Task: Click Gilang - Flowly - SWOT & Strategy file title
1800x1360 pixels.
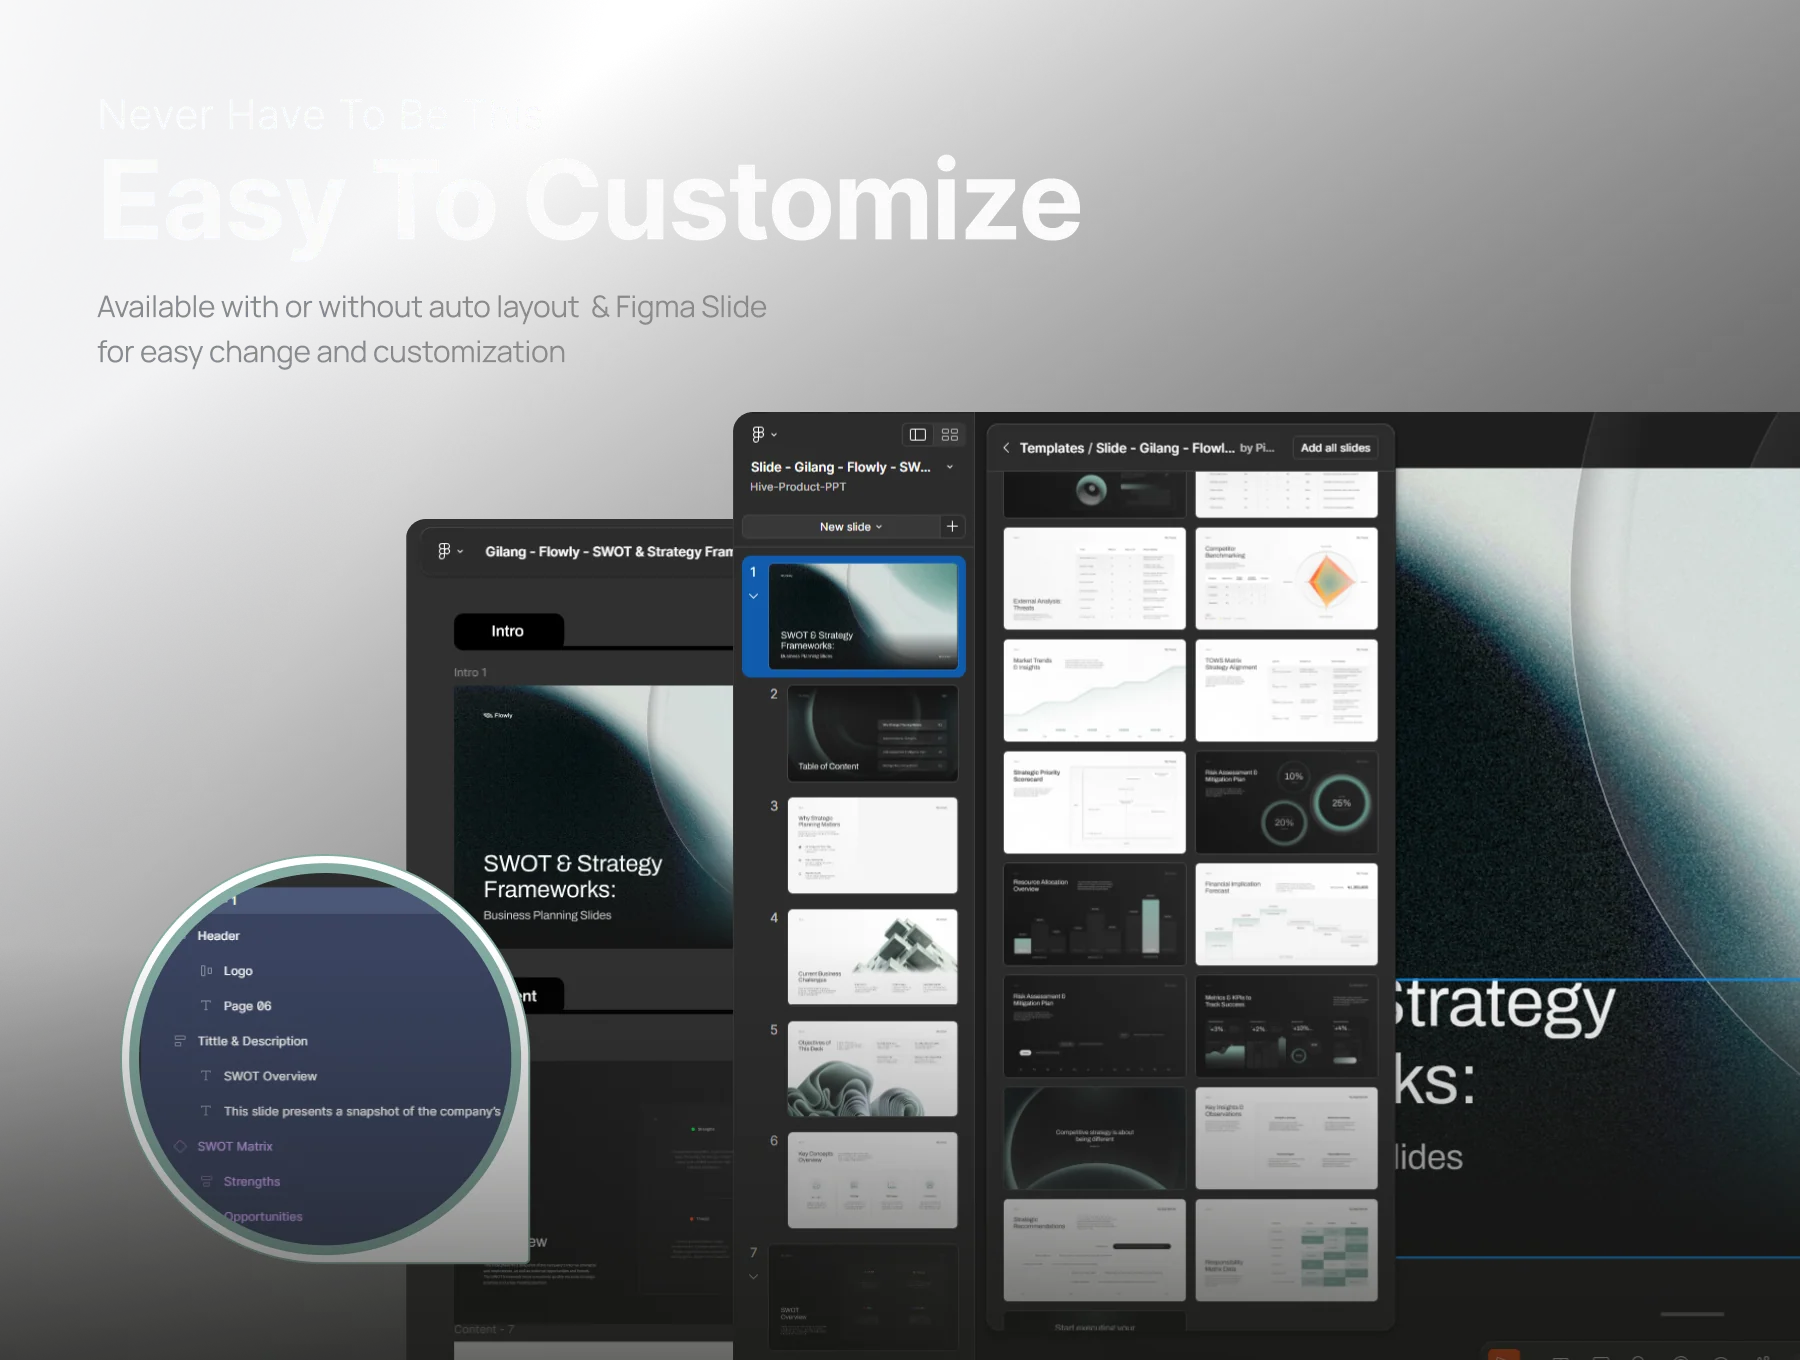Action: pos(609,552)
